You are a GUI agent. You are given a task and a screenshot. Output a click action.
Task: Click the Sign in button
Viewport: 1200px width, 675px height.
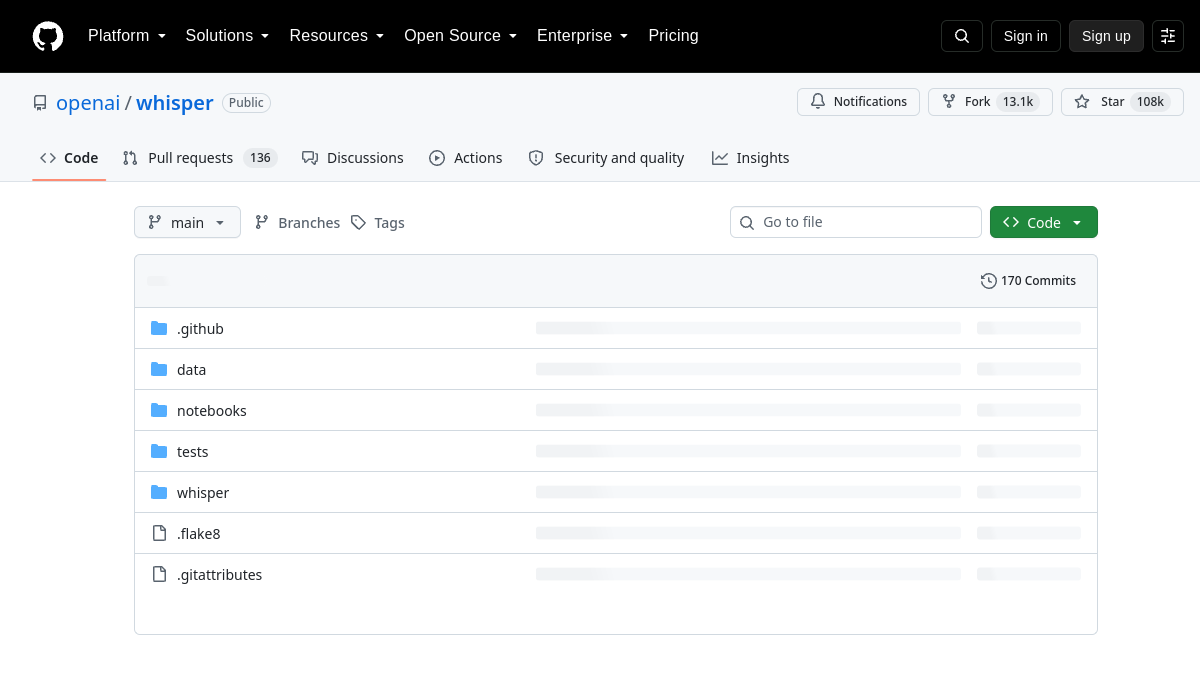click(1025, 36)
